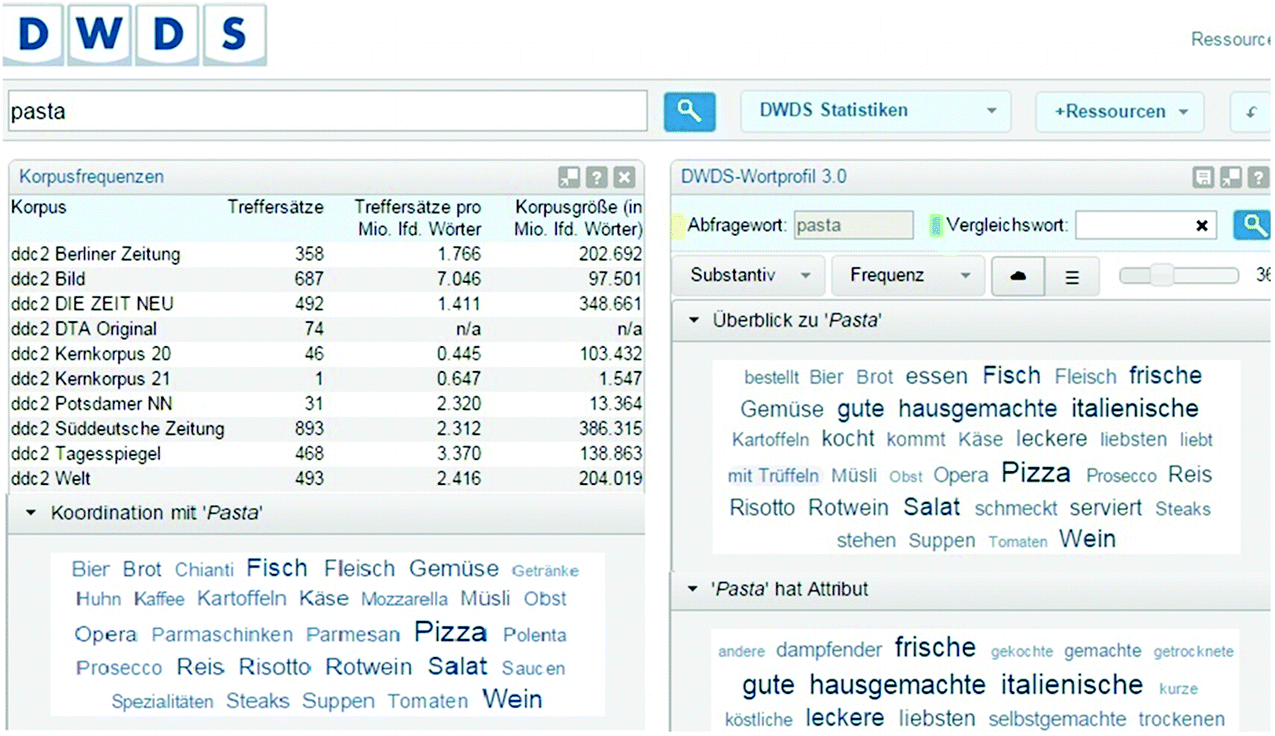Click Getränke in the Koordination cloud
Screen dimensions: 1275x736
coord(545,571)
